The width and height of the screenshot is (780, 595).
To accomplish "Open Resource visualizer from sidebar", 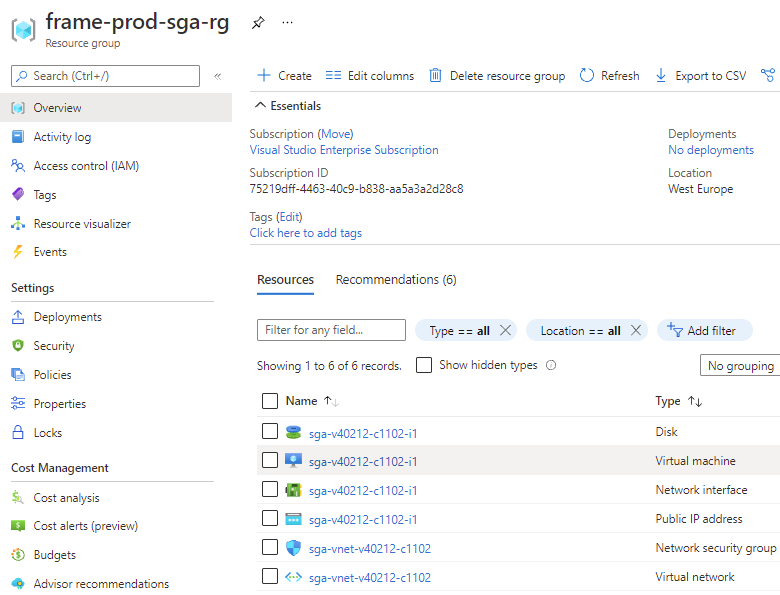I will tap(81, 224).
